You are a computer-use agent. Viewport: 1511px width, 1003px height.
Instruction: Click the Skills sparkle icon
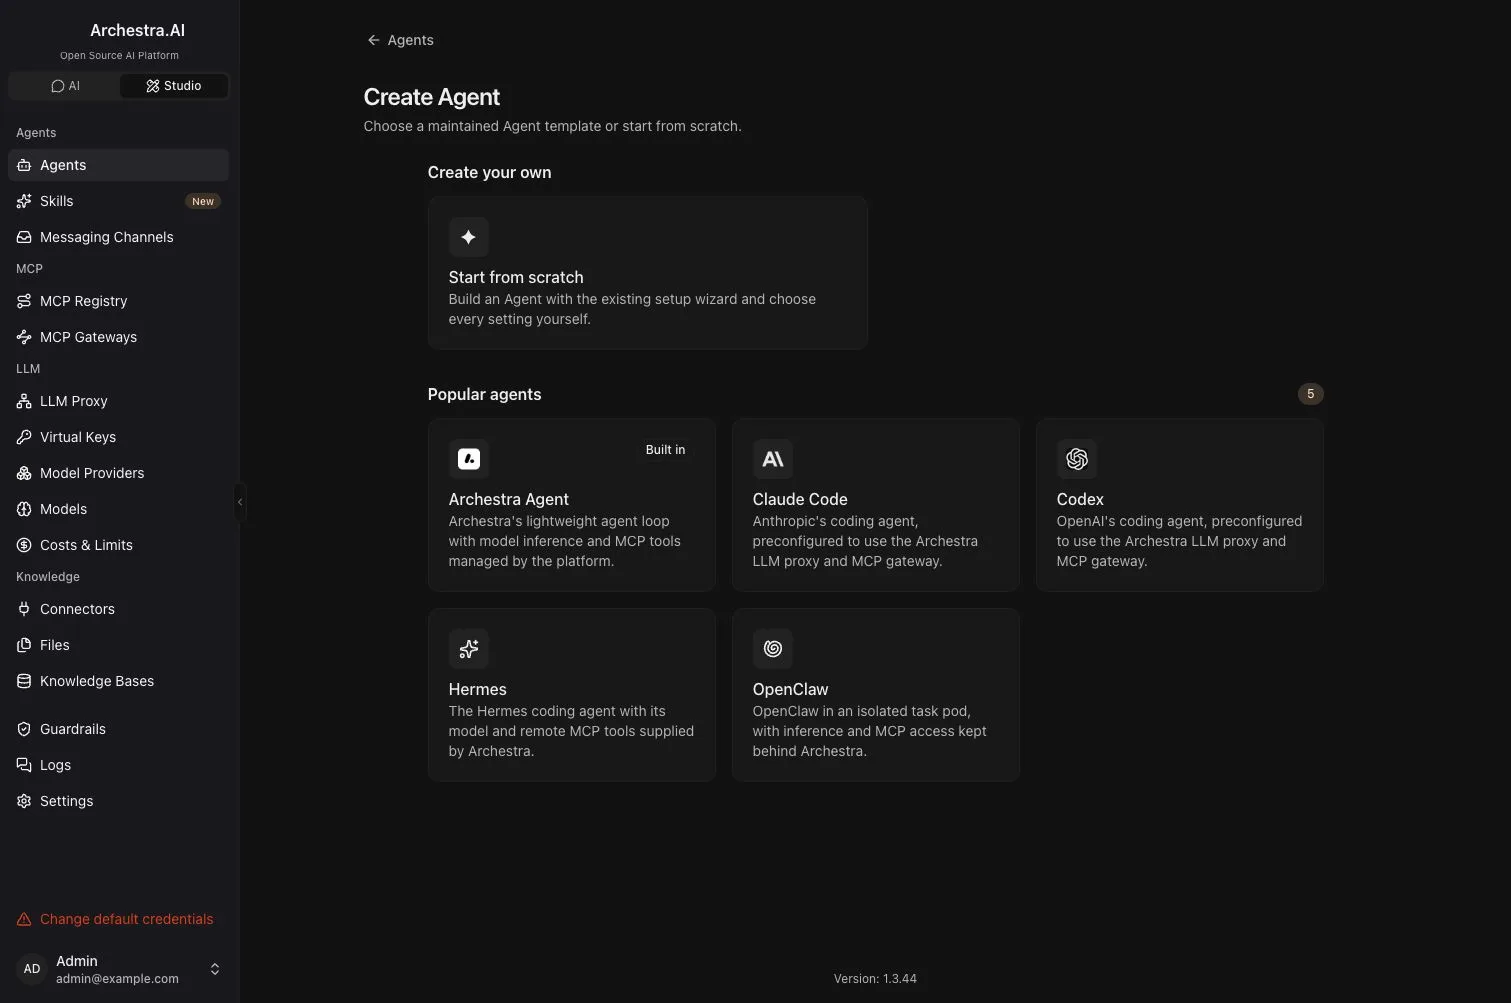(x=24, y=201)
